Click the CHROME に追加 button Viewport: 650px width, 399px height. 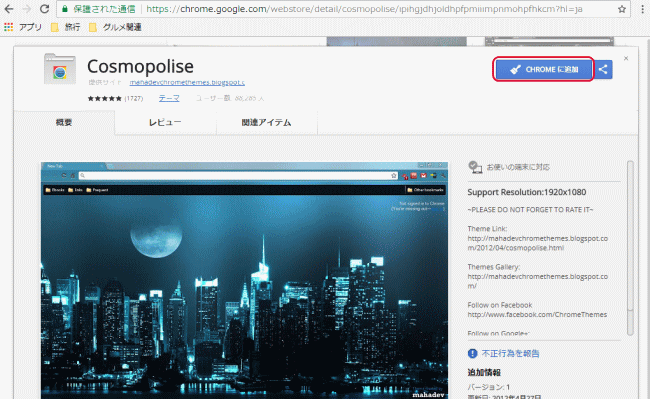pyautogui.click(x=544, y=69)
